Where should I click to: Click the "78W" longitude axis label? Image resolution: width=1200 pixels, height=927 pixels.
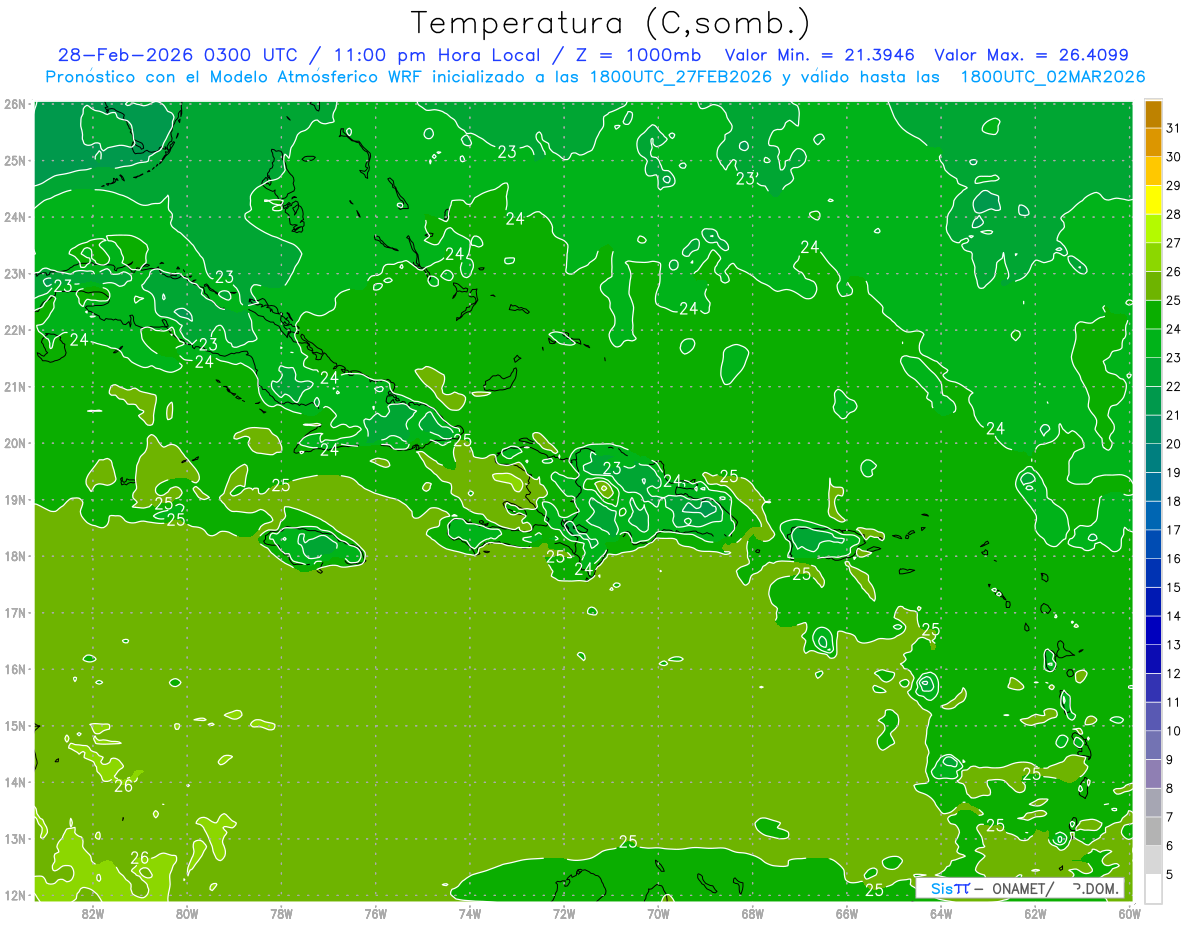coord(281,913)
